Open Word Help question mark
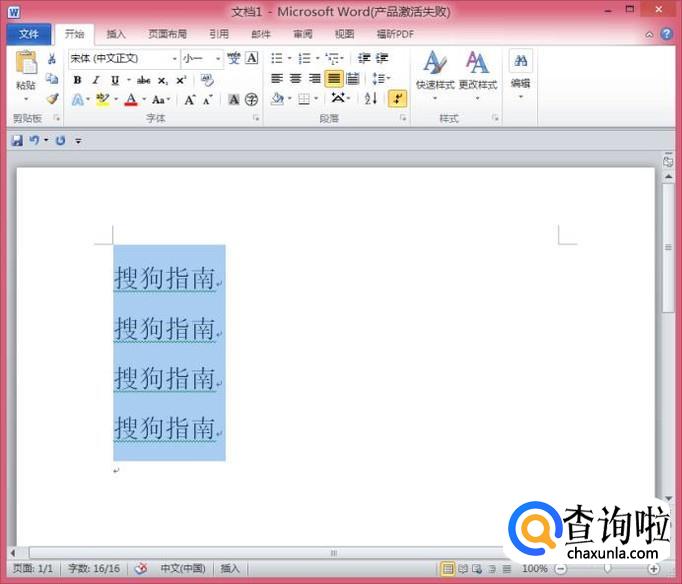682x584 pixels. (x=666, y=34)
